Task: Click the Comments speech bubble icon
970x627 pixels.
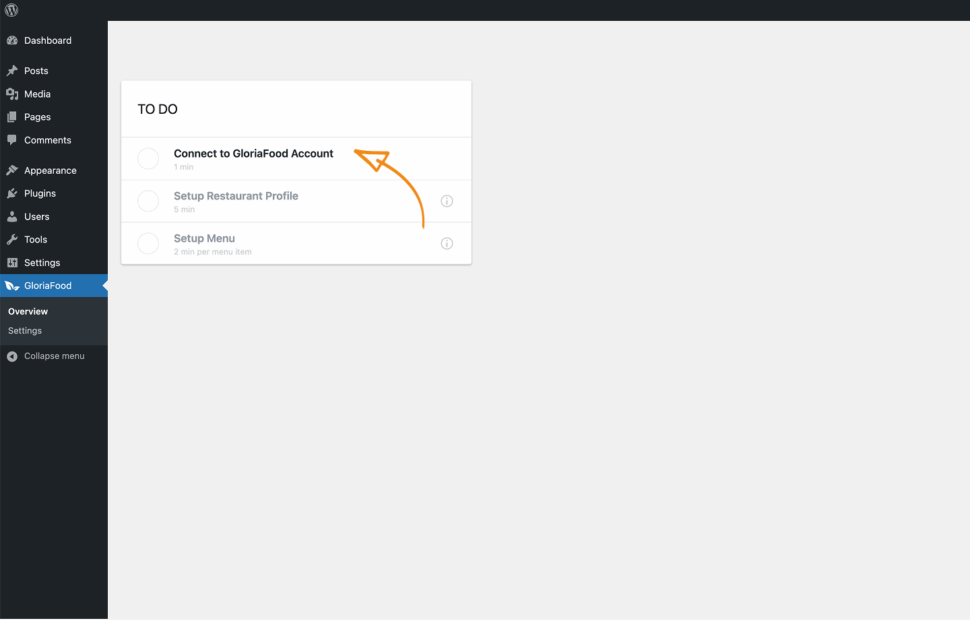Action: point(13,140)
